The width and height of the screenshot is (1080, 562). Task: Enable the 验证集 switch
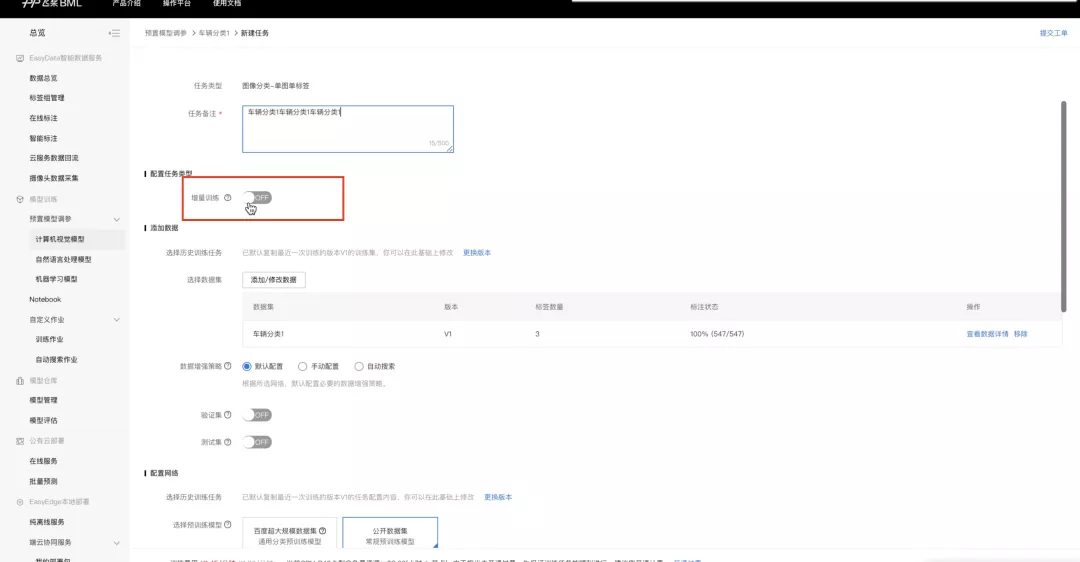point(257,415)
